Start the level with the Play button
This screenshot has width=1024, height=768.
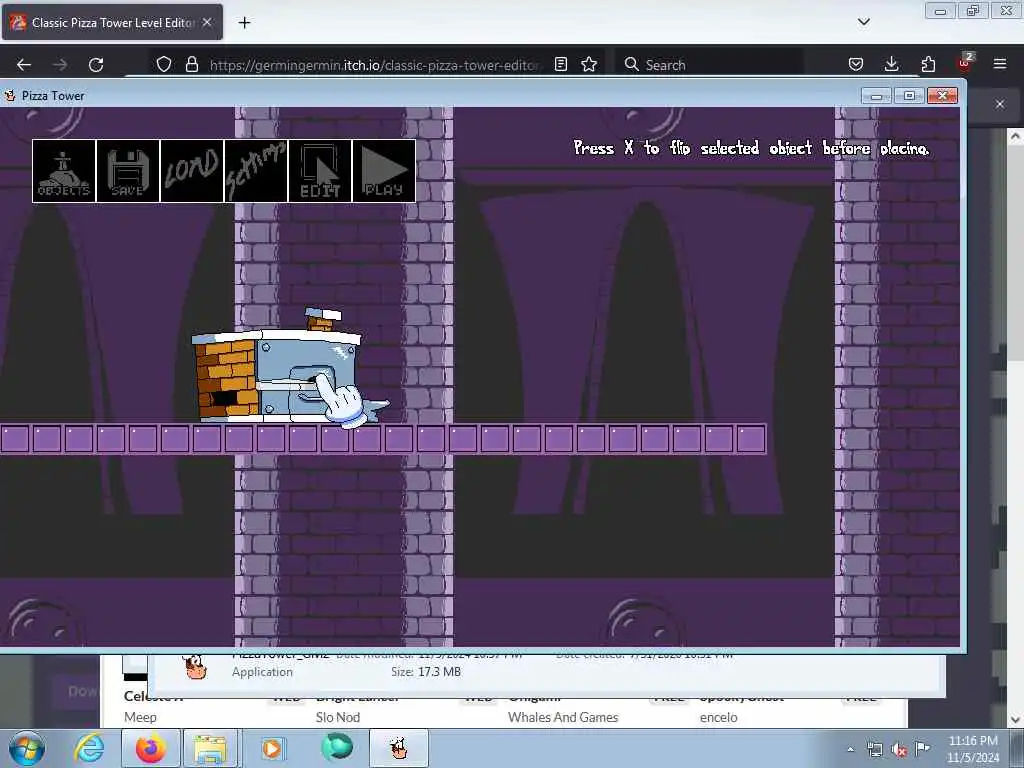coord(384,171)
